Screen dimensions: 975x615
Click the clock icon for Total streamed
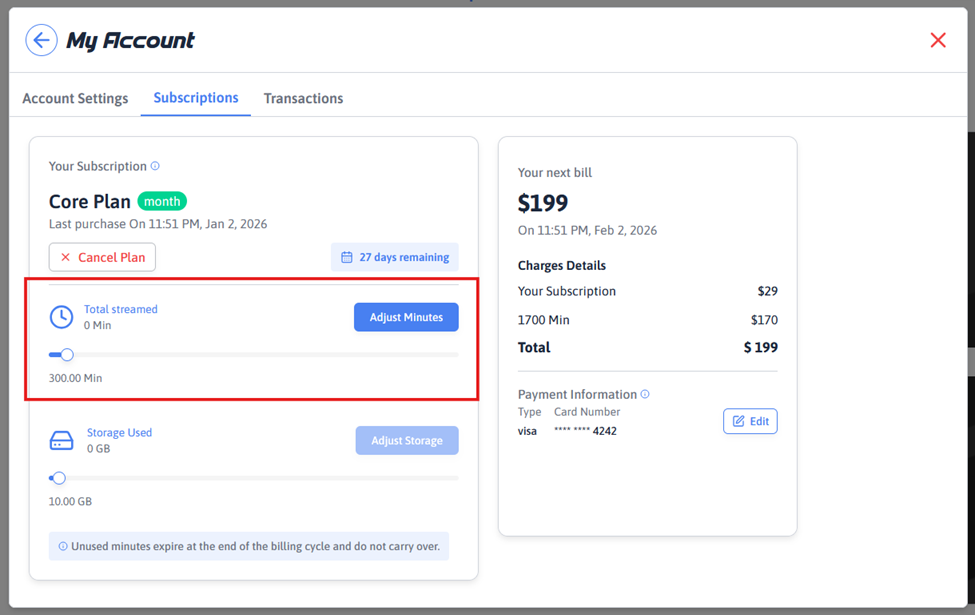click(x=61, y=317)
